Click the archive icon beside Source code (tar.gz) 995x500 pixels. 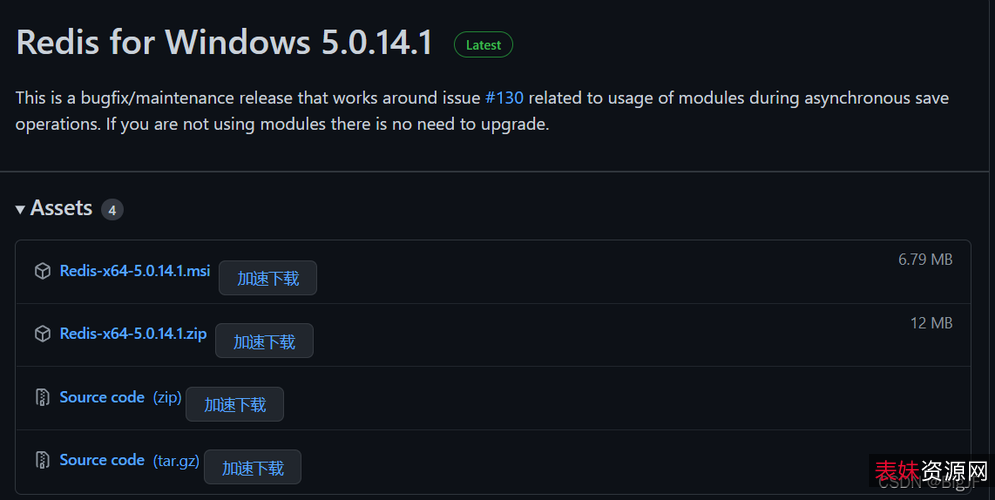42,461
